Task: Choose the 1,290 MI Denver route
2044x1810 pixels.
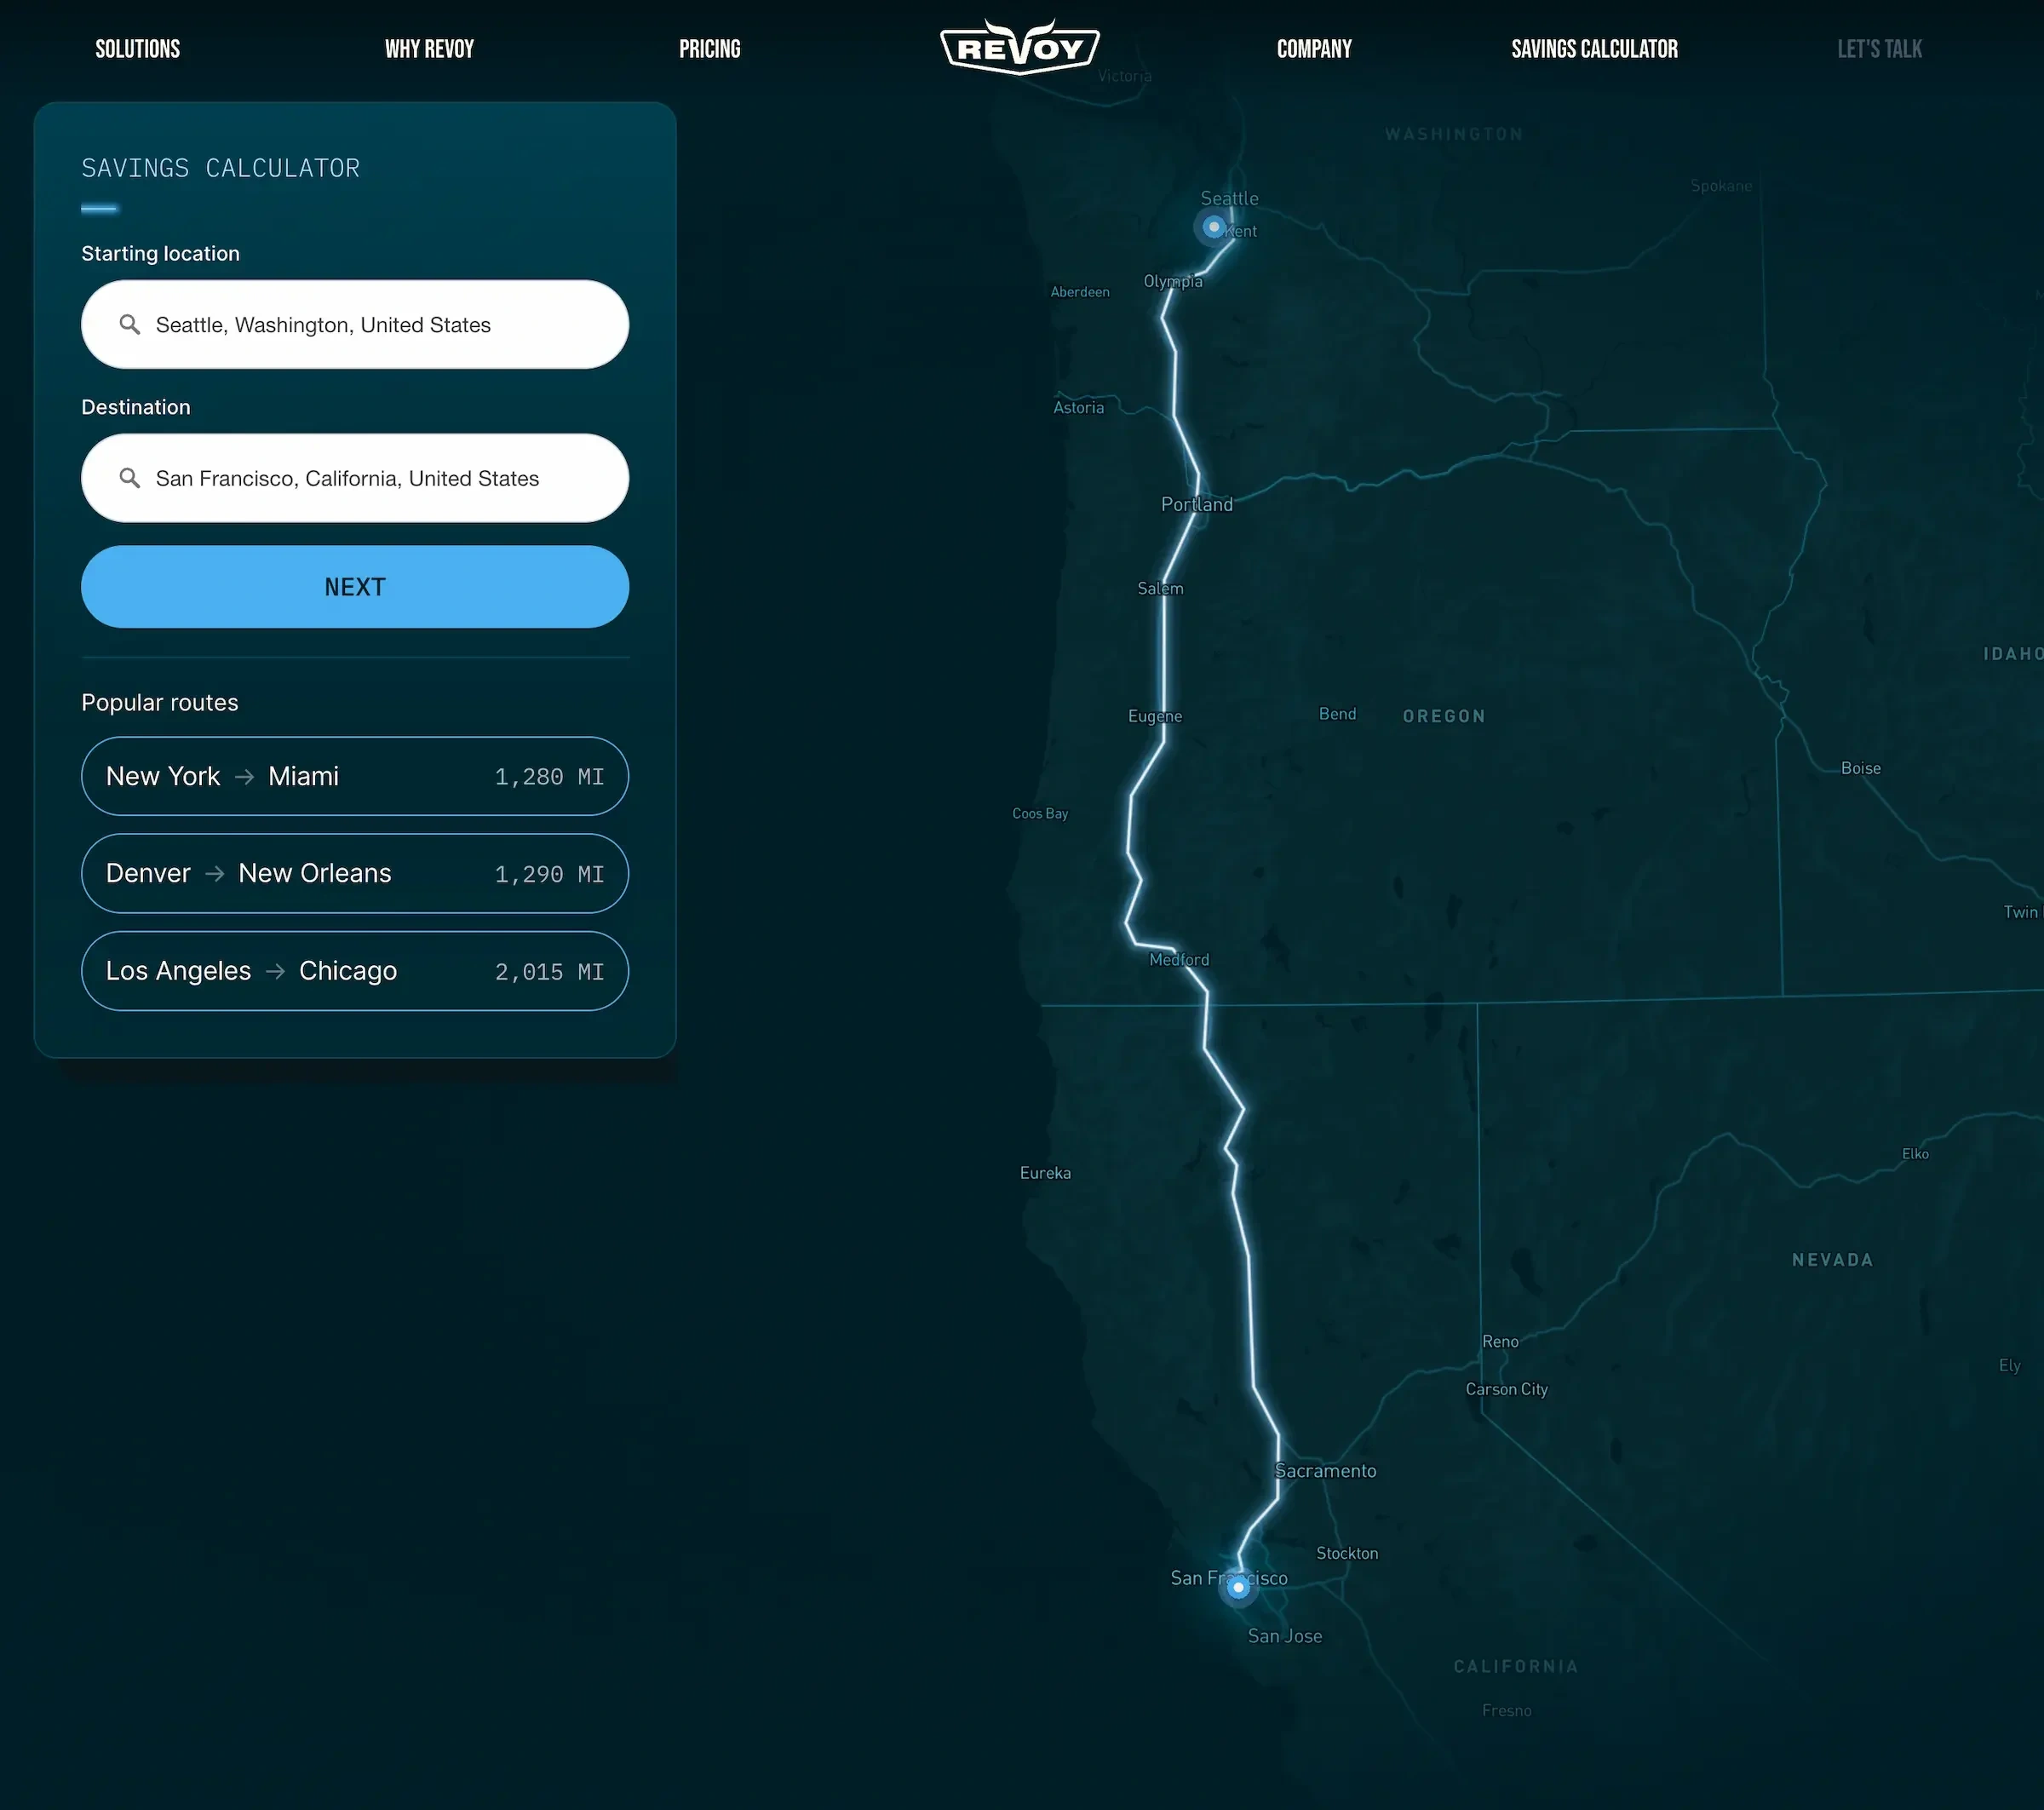Action: 355,874
